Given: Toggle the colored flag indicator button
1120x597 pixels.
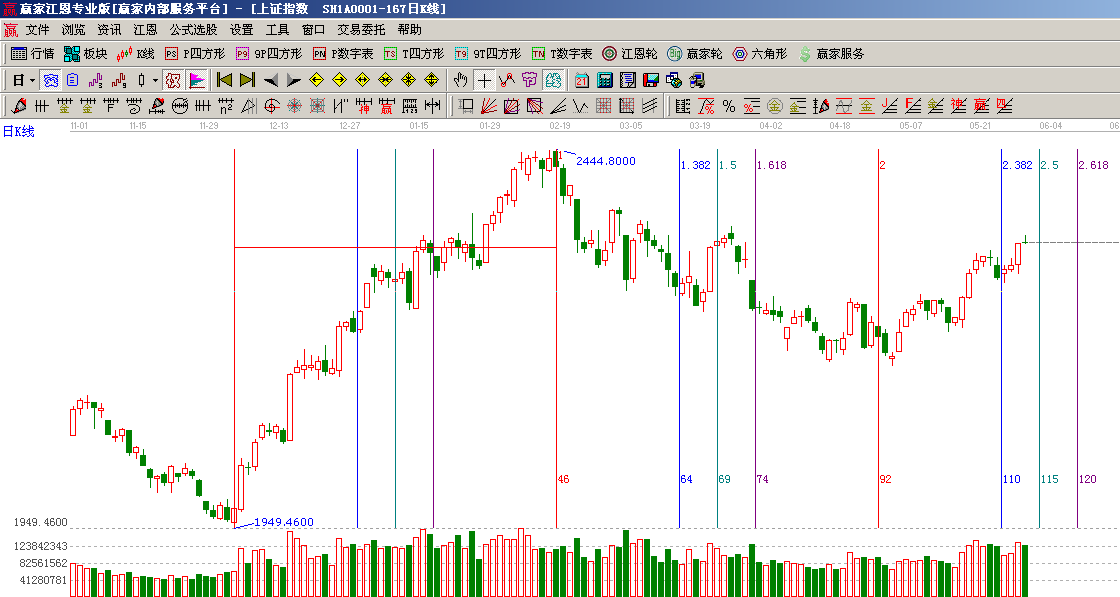Looking at the screenshot, I should tap(197, 80).
